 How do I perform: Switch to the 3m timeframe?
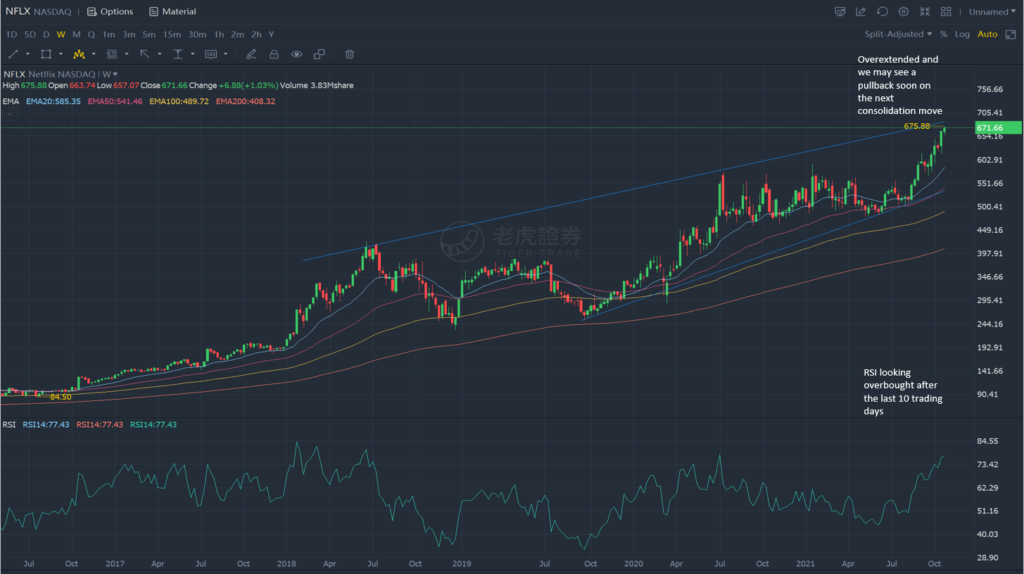pos(129,35)
